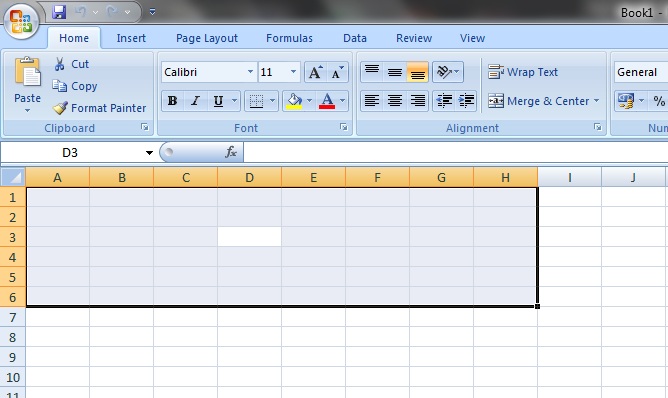Image resolution: width=668 pixels, height=398 pixels.
Task: Switch to the View tab
Action: pos(472,38)
